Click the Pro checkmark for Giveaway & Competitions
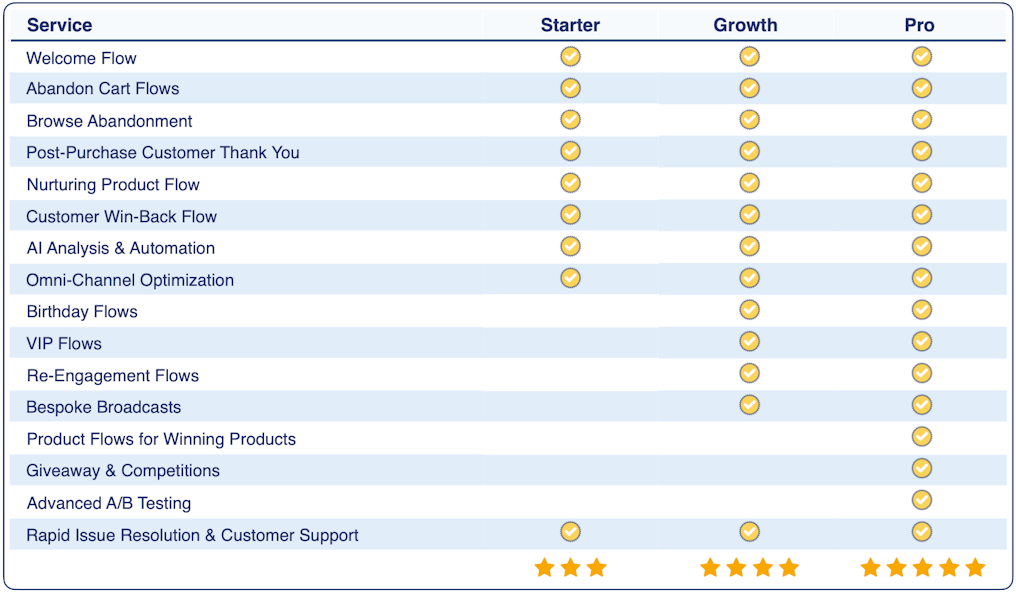This screenshot has width=1016, height=593. click(921, 469)
